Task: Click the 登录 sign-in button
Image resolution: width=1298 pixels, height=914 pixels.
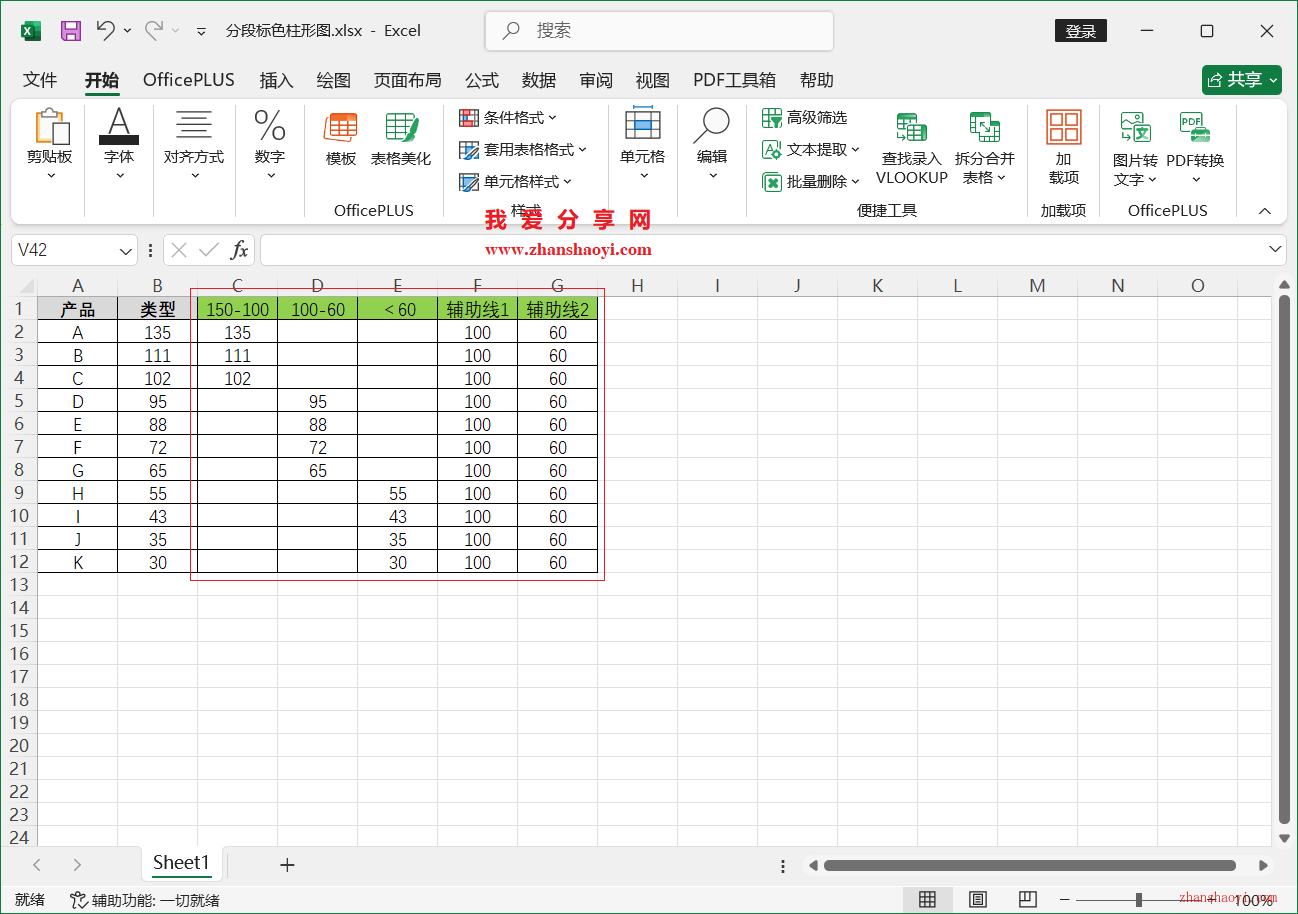Action: tap(1080, 30)
